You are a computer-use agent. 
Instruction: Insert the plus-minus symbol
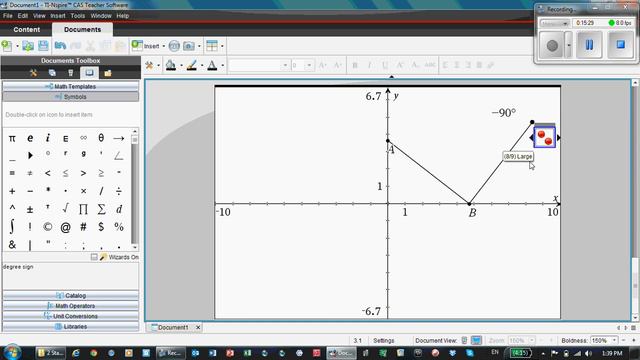pyautogui.click(x=30, y=209)
